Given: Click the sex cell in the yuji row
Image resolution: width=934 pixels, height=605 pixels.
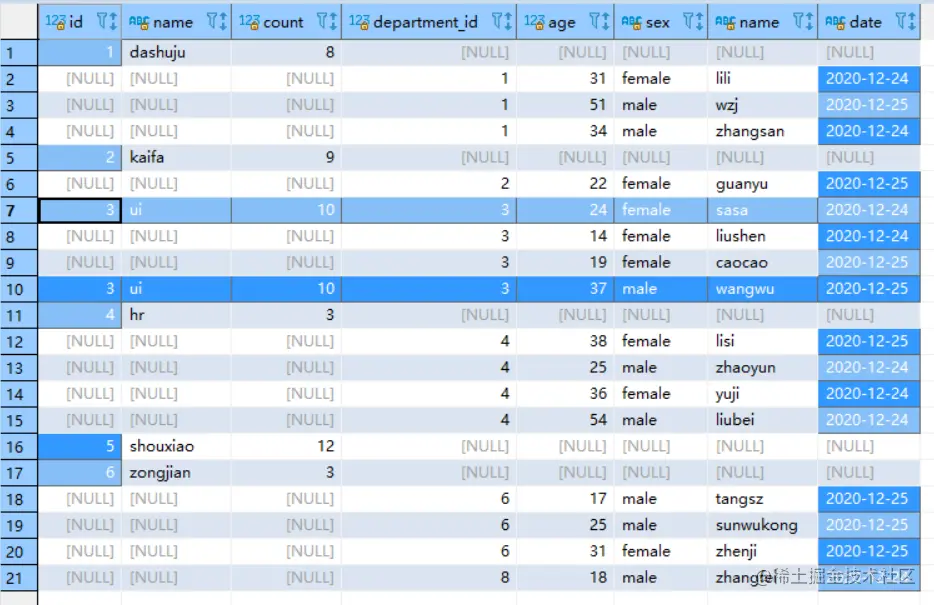Looking at the screenshot, I should [x=661, y=394].
